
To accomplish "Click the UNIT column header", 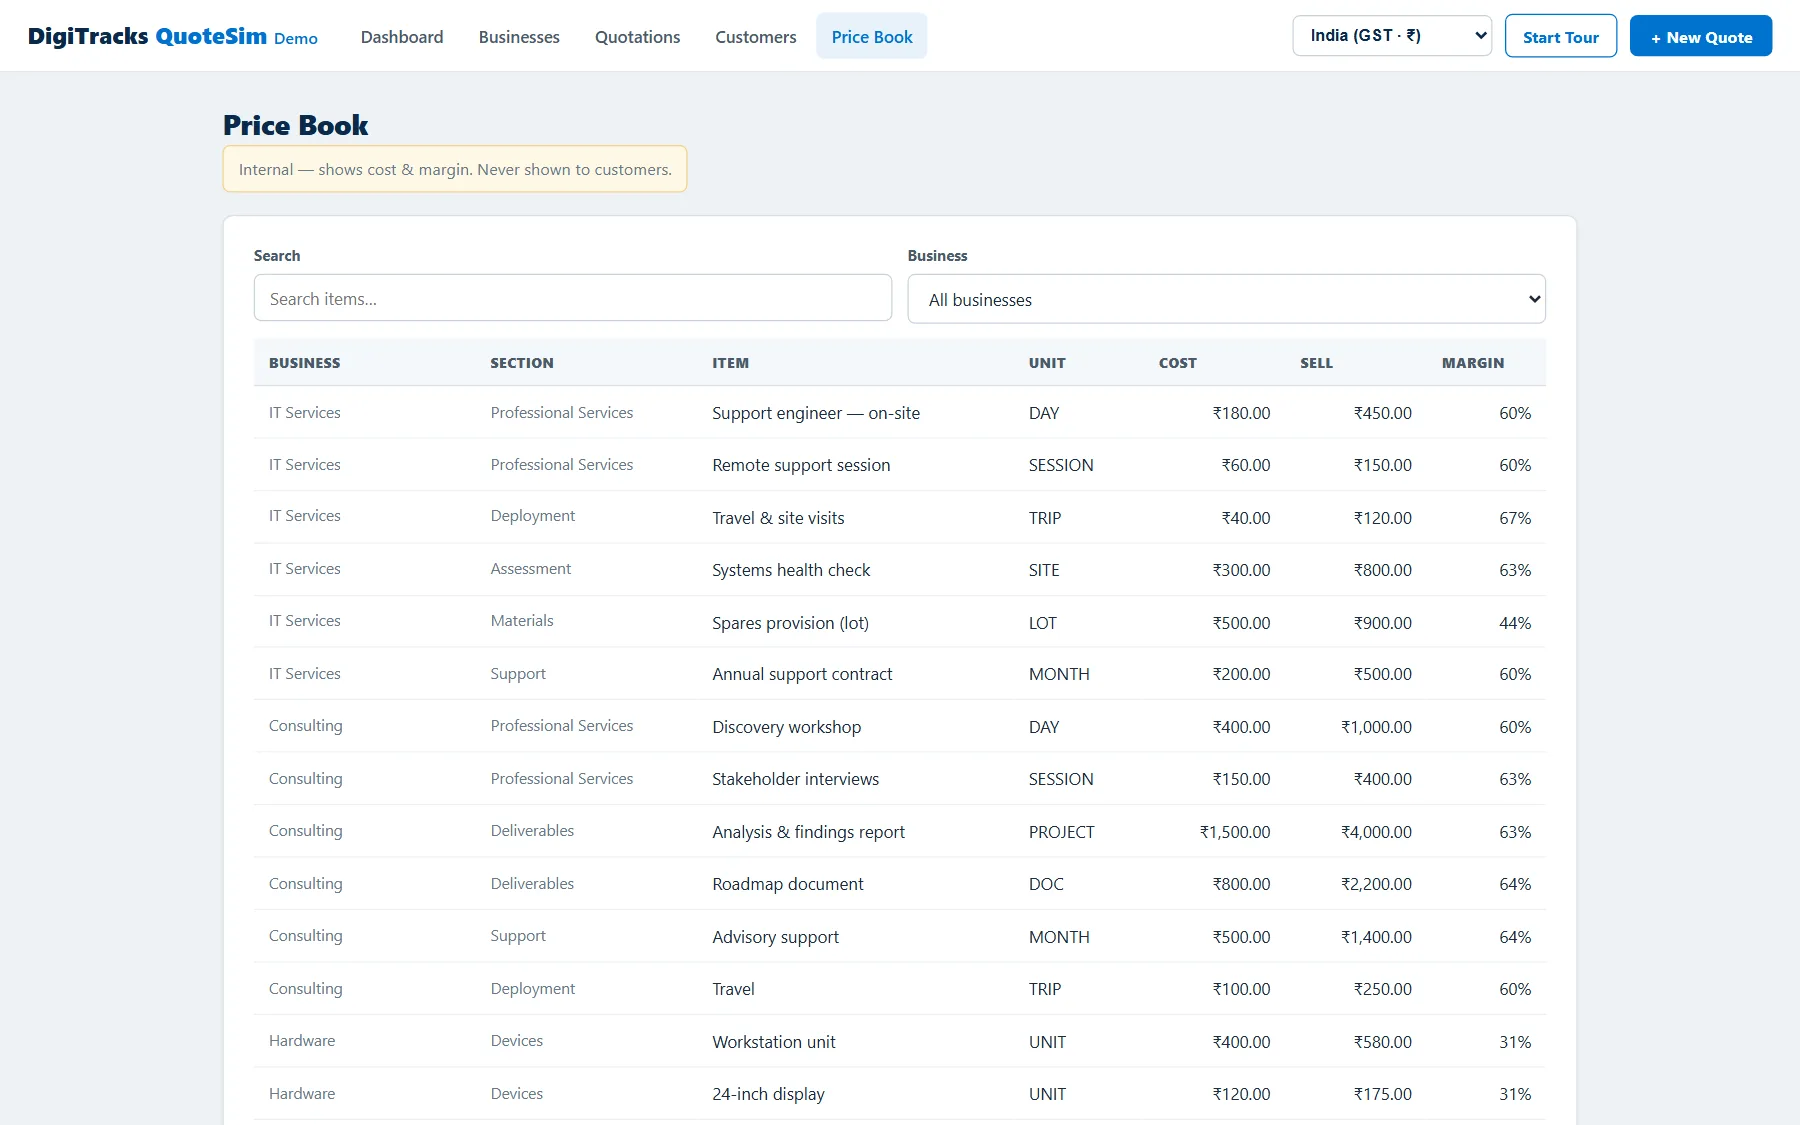I will tap(1047, 363).
